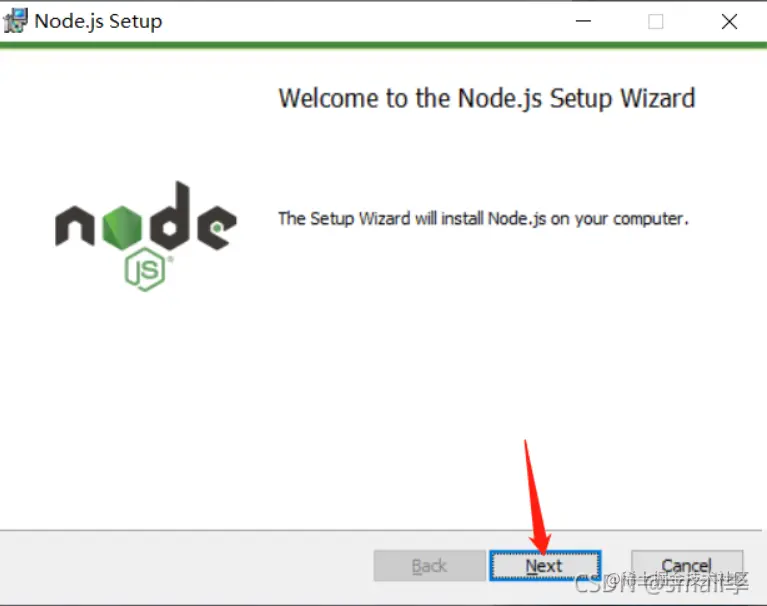Click the greyed-out Back button

coord(429,566)
